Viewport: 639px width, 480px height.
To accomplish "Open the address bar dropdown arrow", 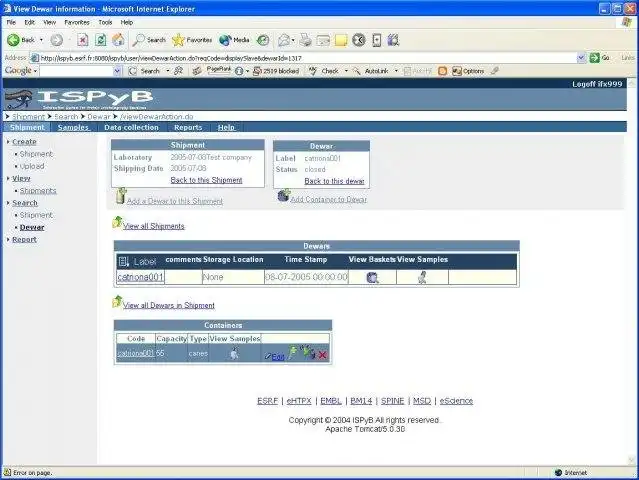I will click(x=582, y=58).
